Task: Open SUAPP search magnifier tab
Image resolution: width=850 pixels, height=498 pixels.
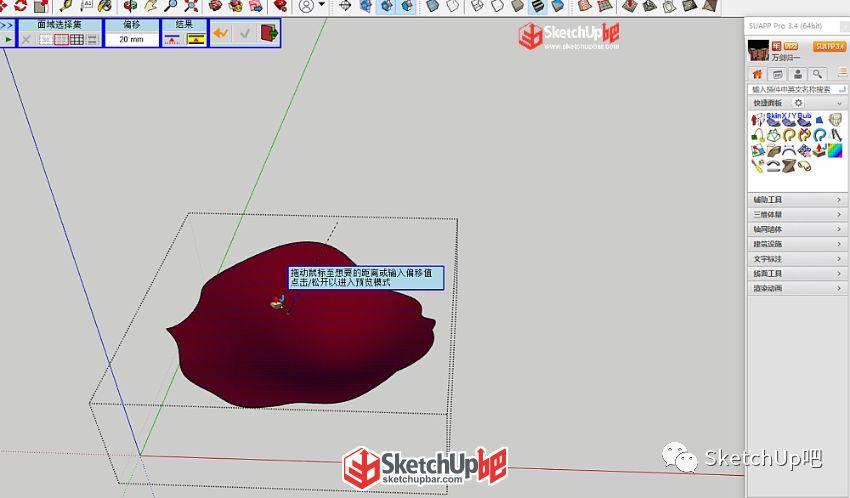Action: (x=817, y=74)
